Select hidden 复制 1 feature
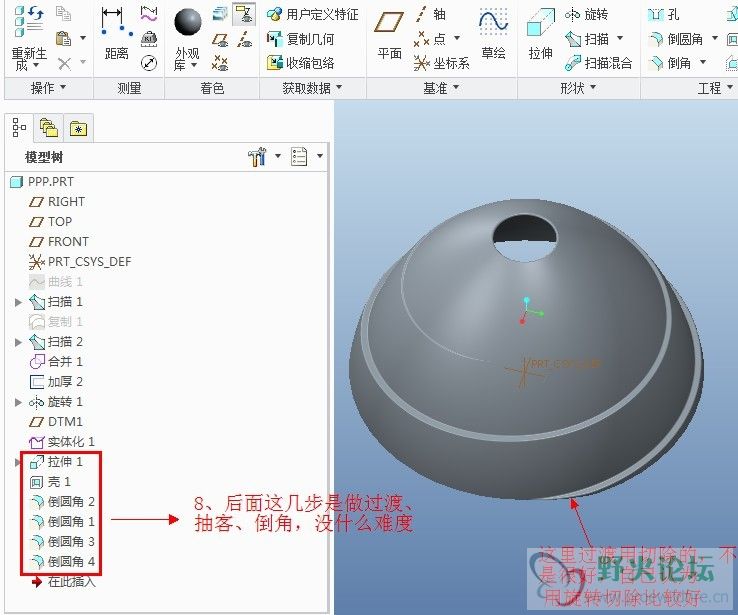The image size is (738, 615). [56, 322]
